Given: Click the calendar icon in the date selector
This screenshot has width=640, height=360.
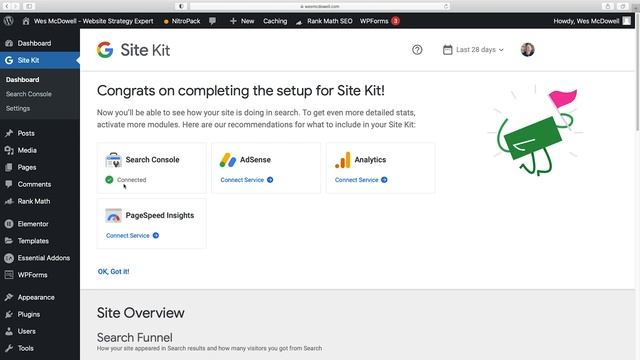Looking at the screenshot, I should point(447,50).
